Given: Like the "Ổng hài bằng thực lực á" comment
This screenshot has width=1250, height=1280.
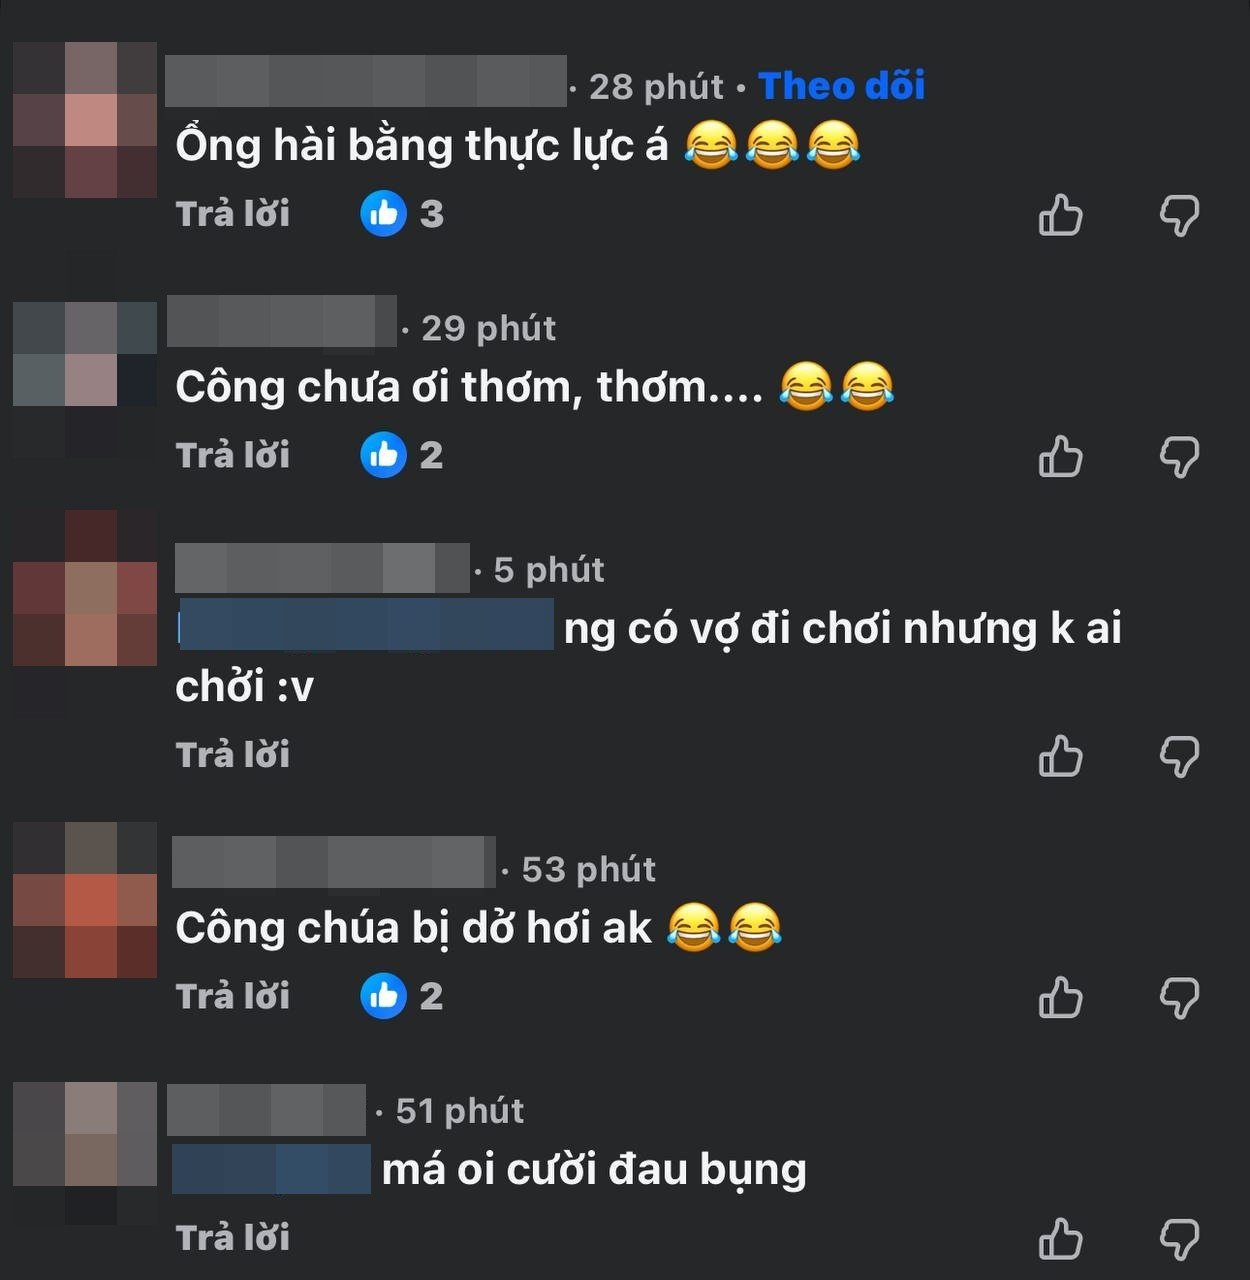Looking at the screenshot, I should click(1061, 214).
